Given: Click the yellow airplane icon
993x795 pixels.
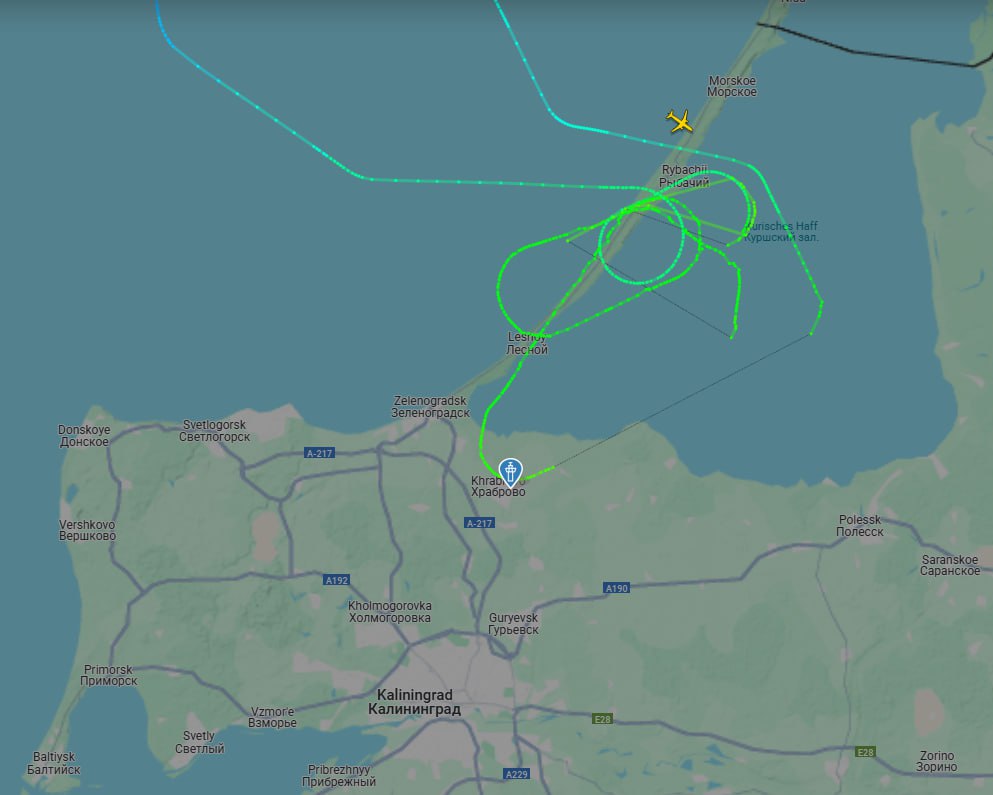Looking at the screenshot, I should click(x=680, y=121).
